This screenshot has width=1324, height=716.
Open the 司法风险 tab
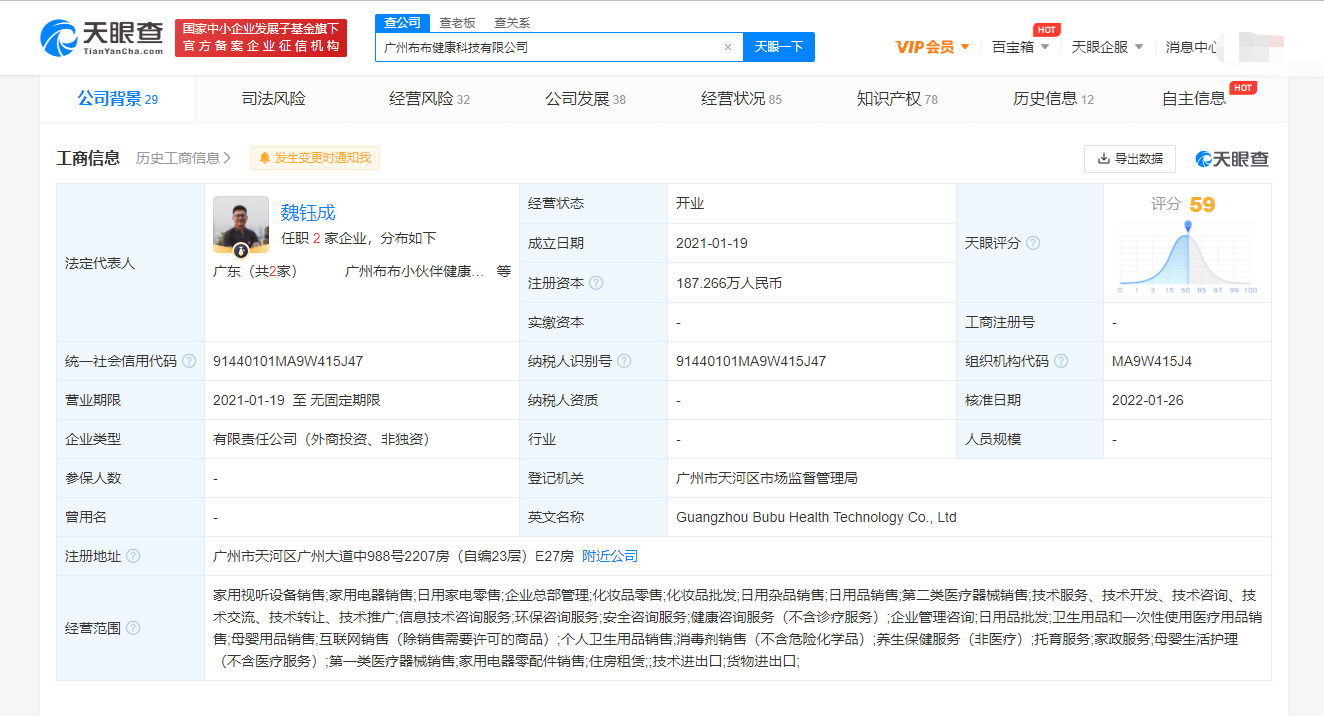point(273,99)
